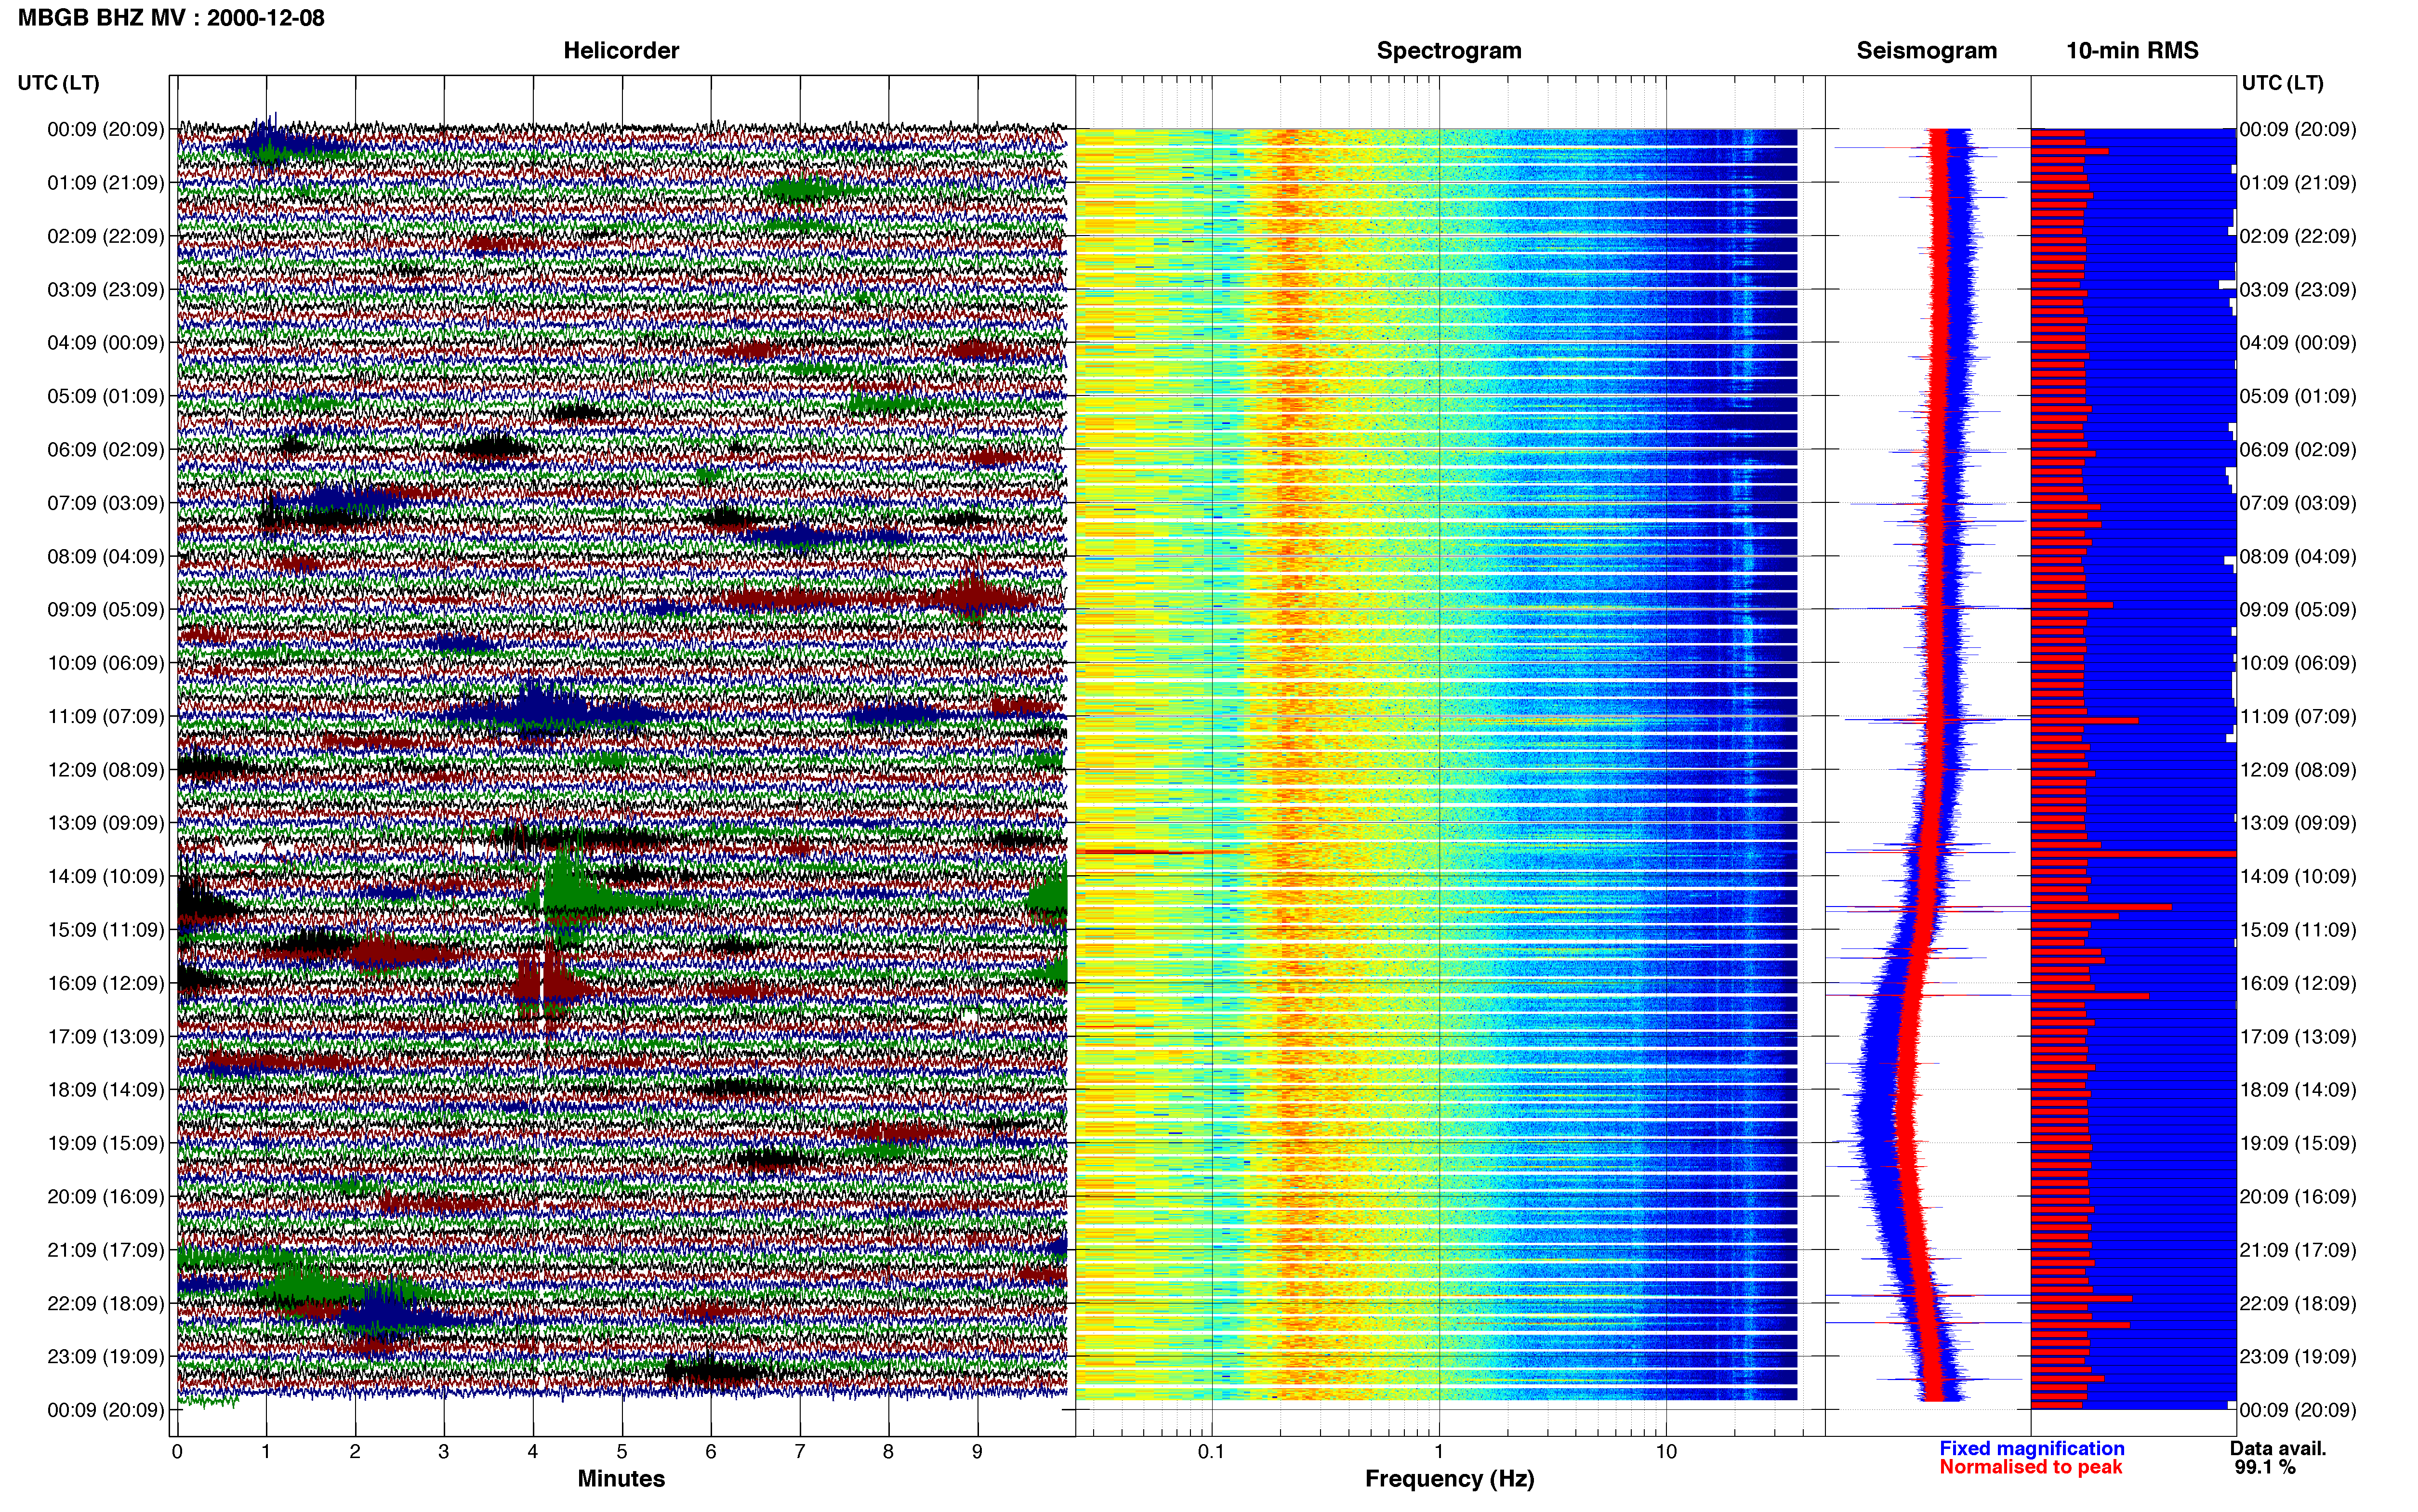2418x1512 pixels.
Task: Click the Frequency (Hz) x-axis label
Action: coord(1449,1479)
